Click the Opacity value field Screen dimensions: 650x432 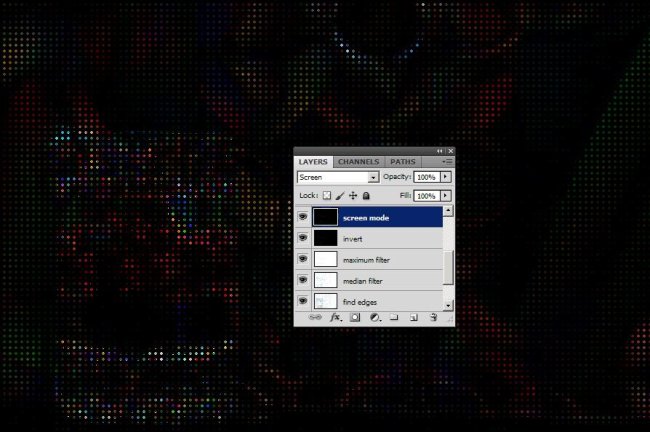pyautogui.click(x=427, y=177)
